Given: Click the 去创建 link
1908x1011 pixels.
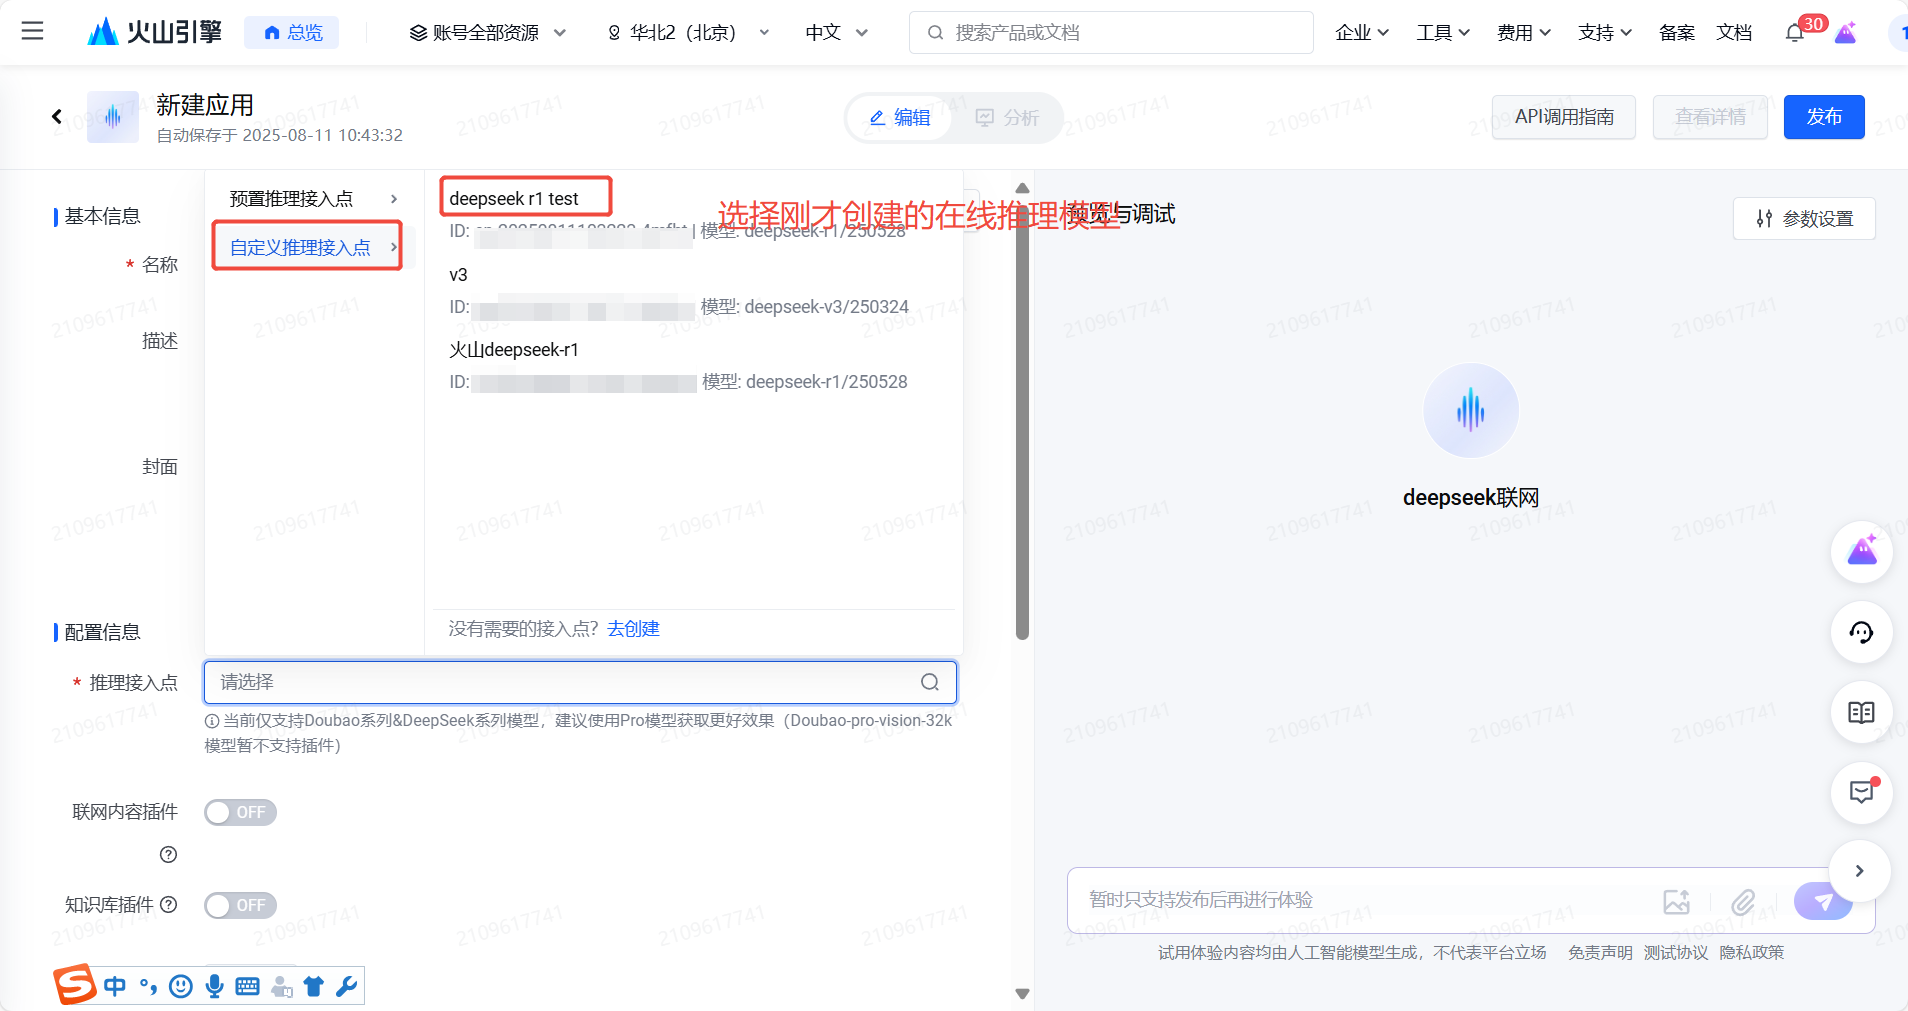Looking at the screenshot, I should [x=633, y=629].
